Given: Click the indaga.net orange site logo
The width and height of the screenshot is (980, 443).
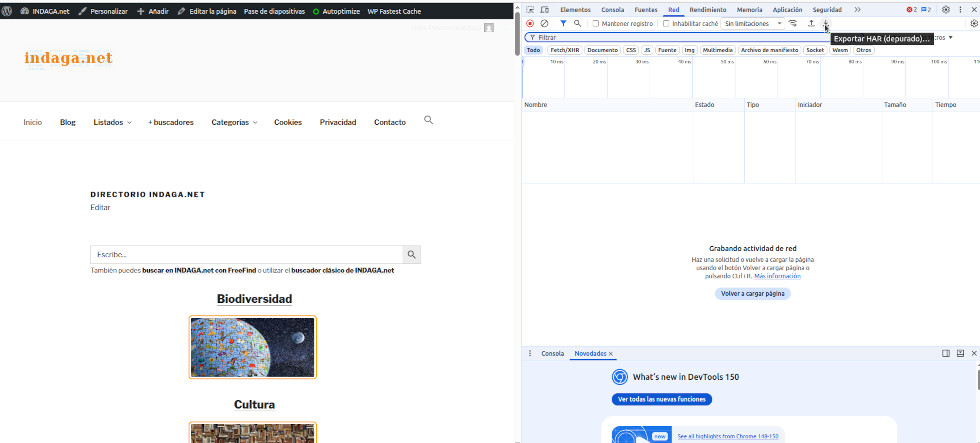Looking at the screenshot, I should tap(69, 58).
